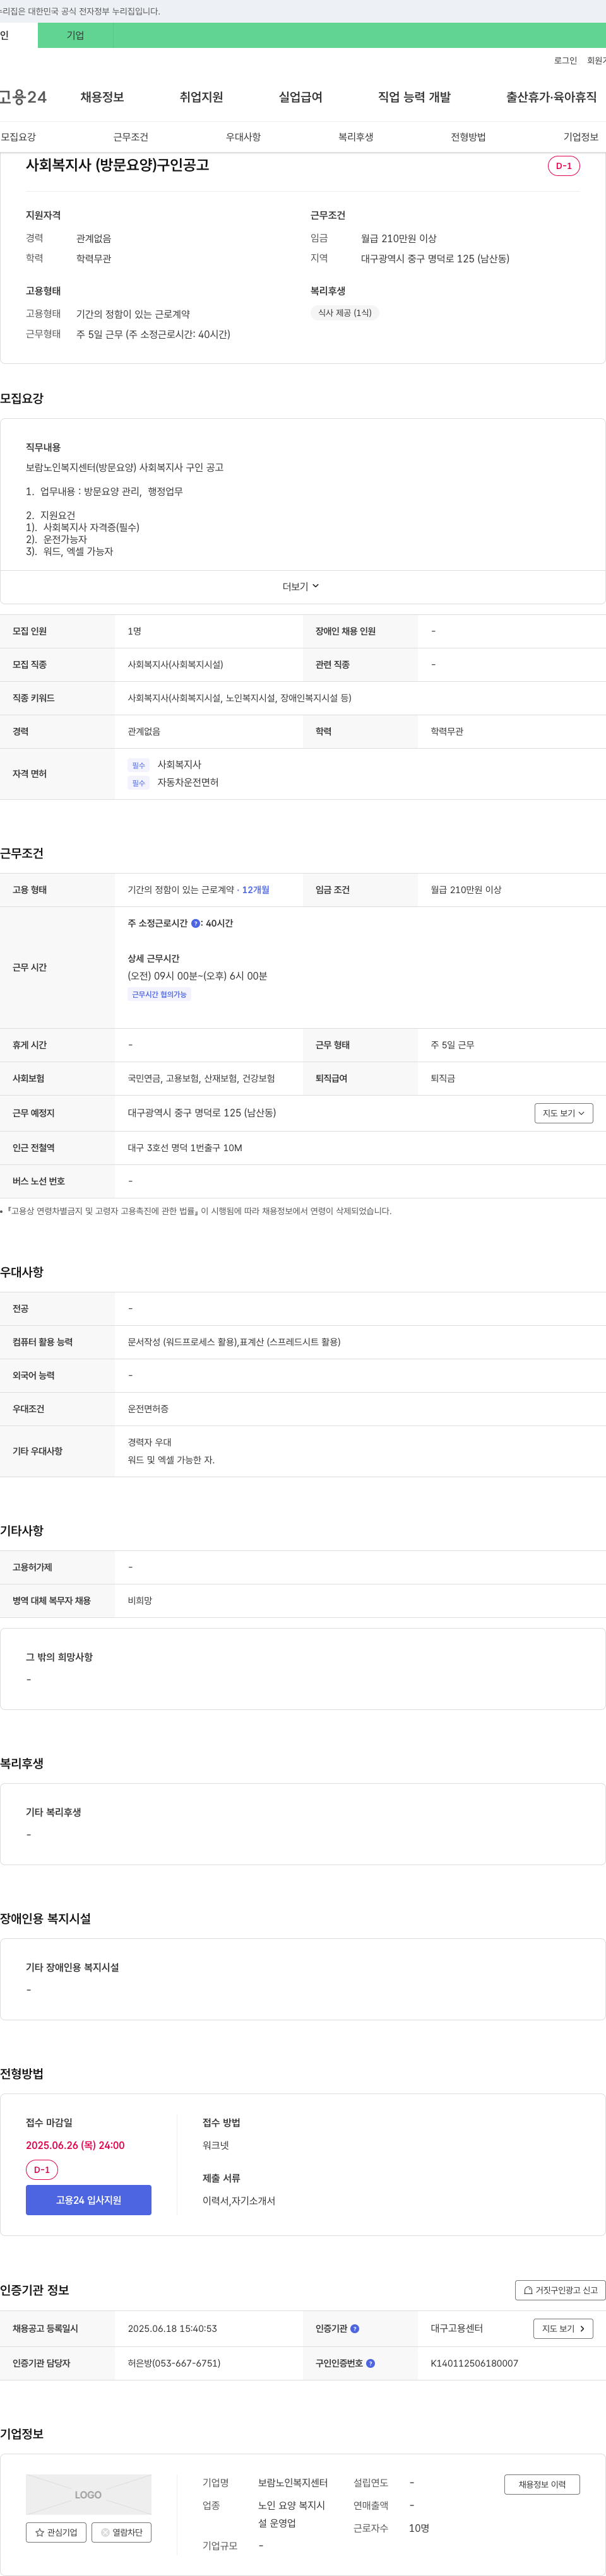Click 국민연금, 고용보험, 산재보험, 건강보험 cell

click(201, 1078)
